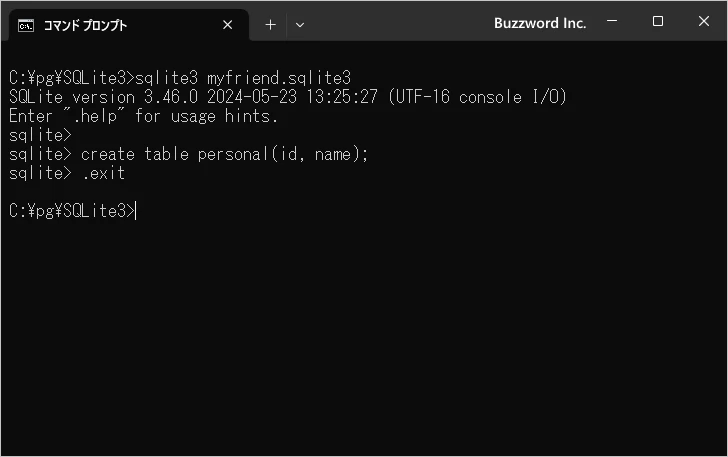
Task: Click the empty sqlite> prompt line
Action: coord(40,135)
